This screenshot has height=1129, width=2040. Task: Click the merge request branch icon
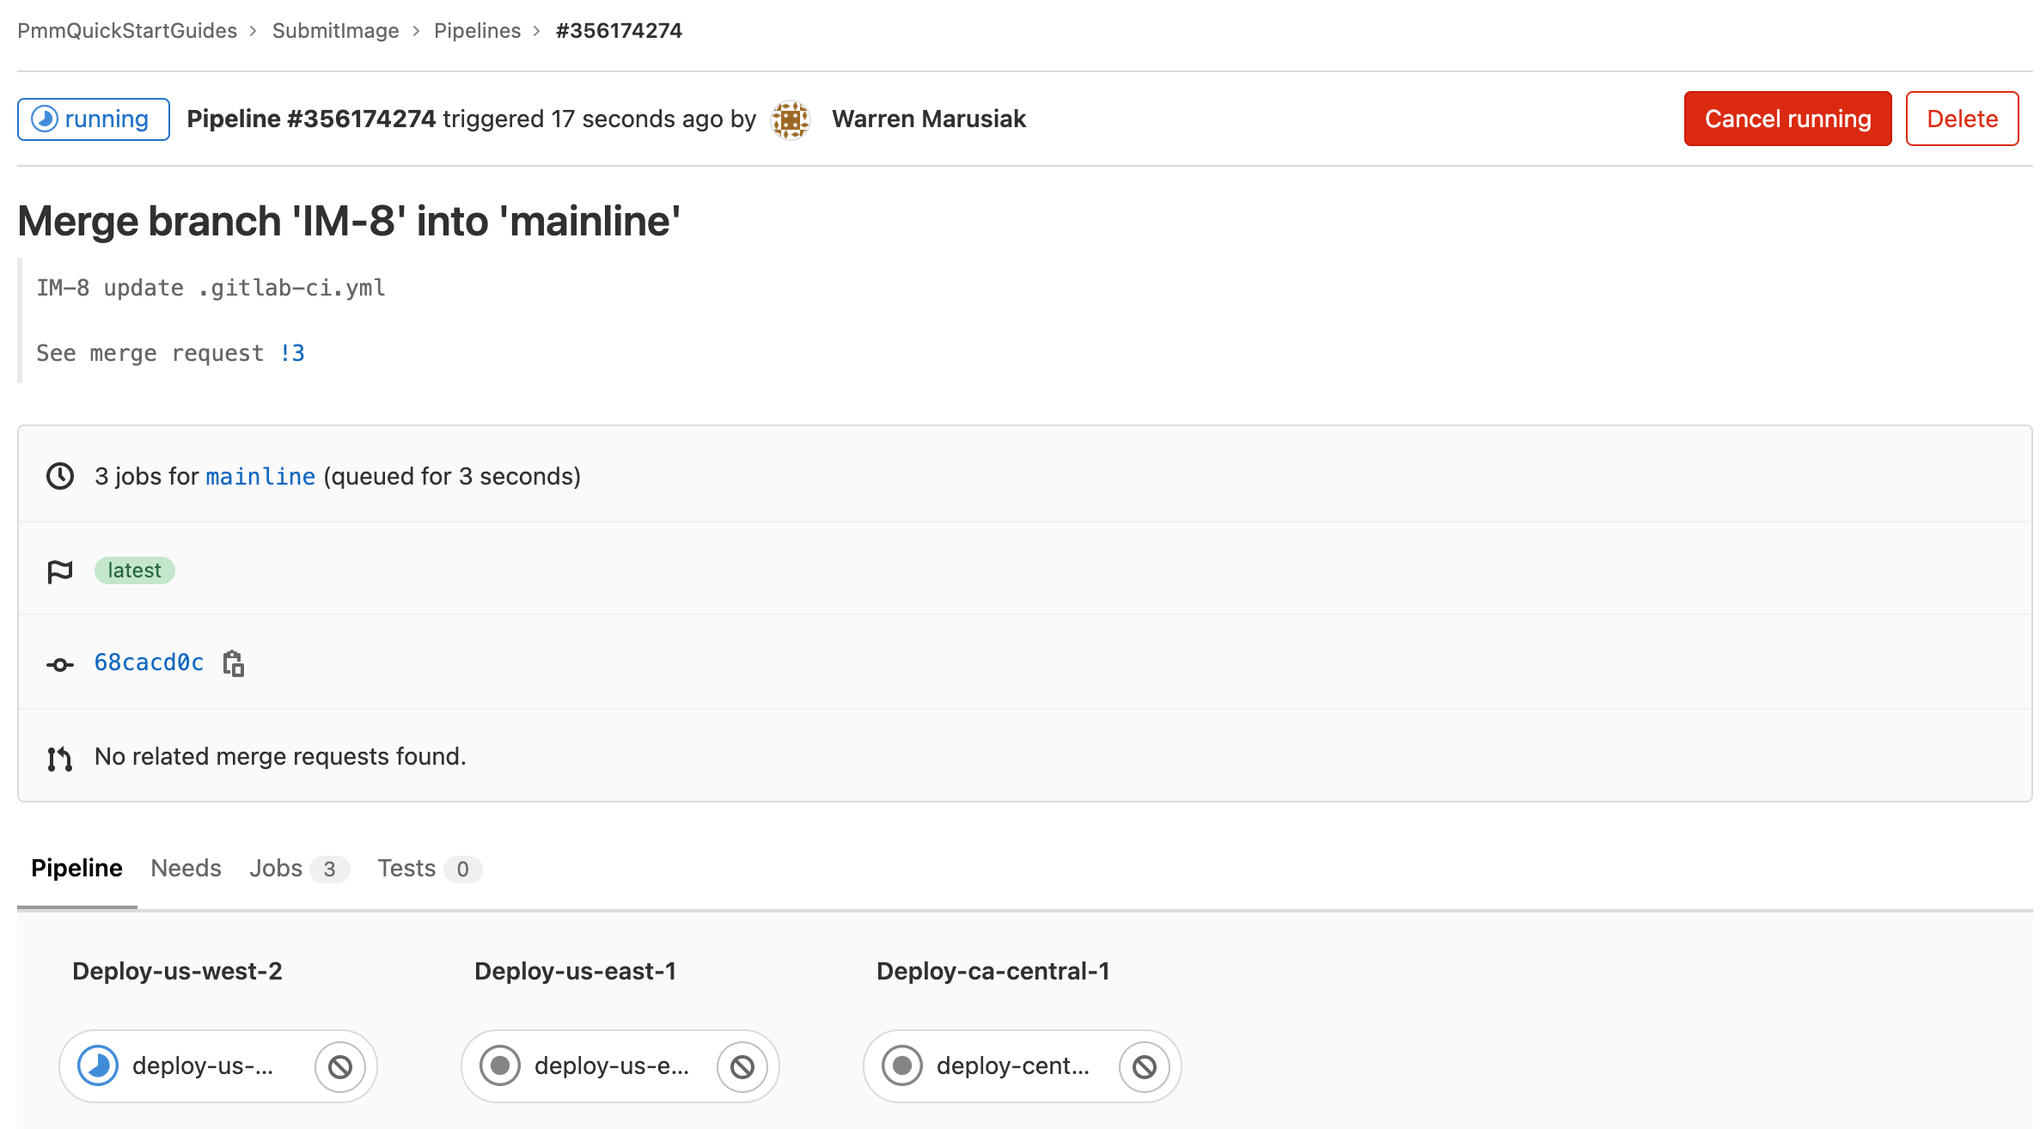click(x=63, y=756)
